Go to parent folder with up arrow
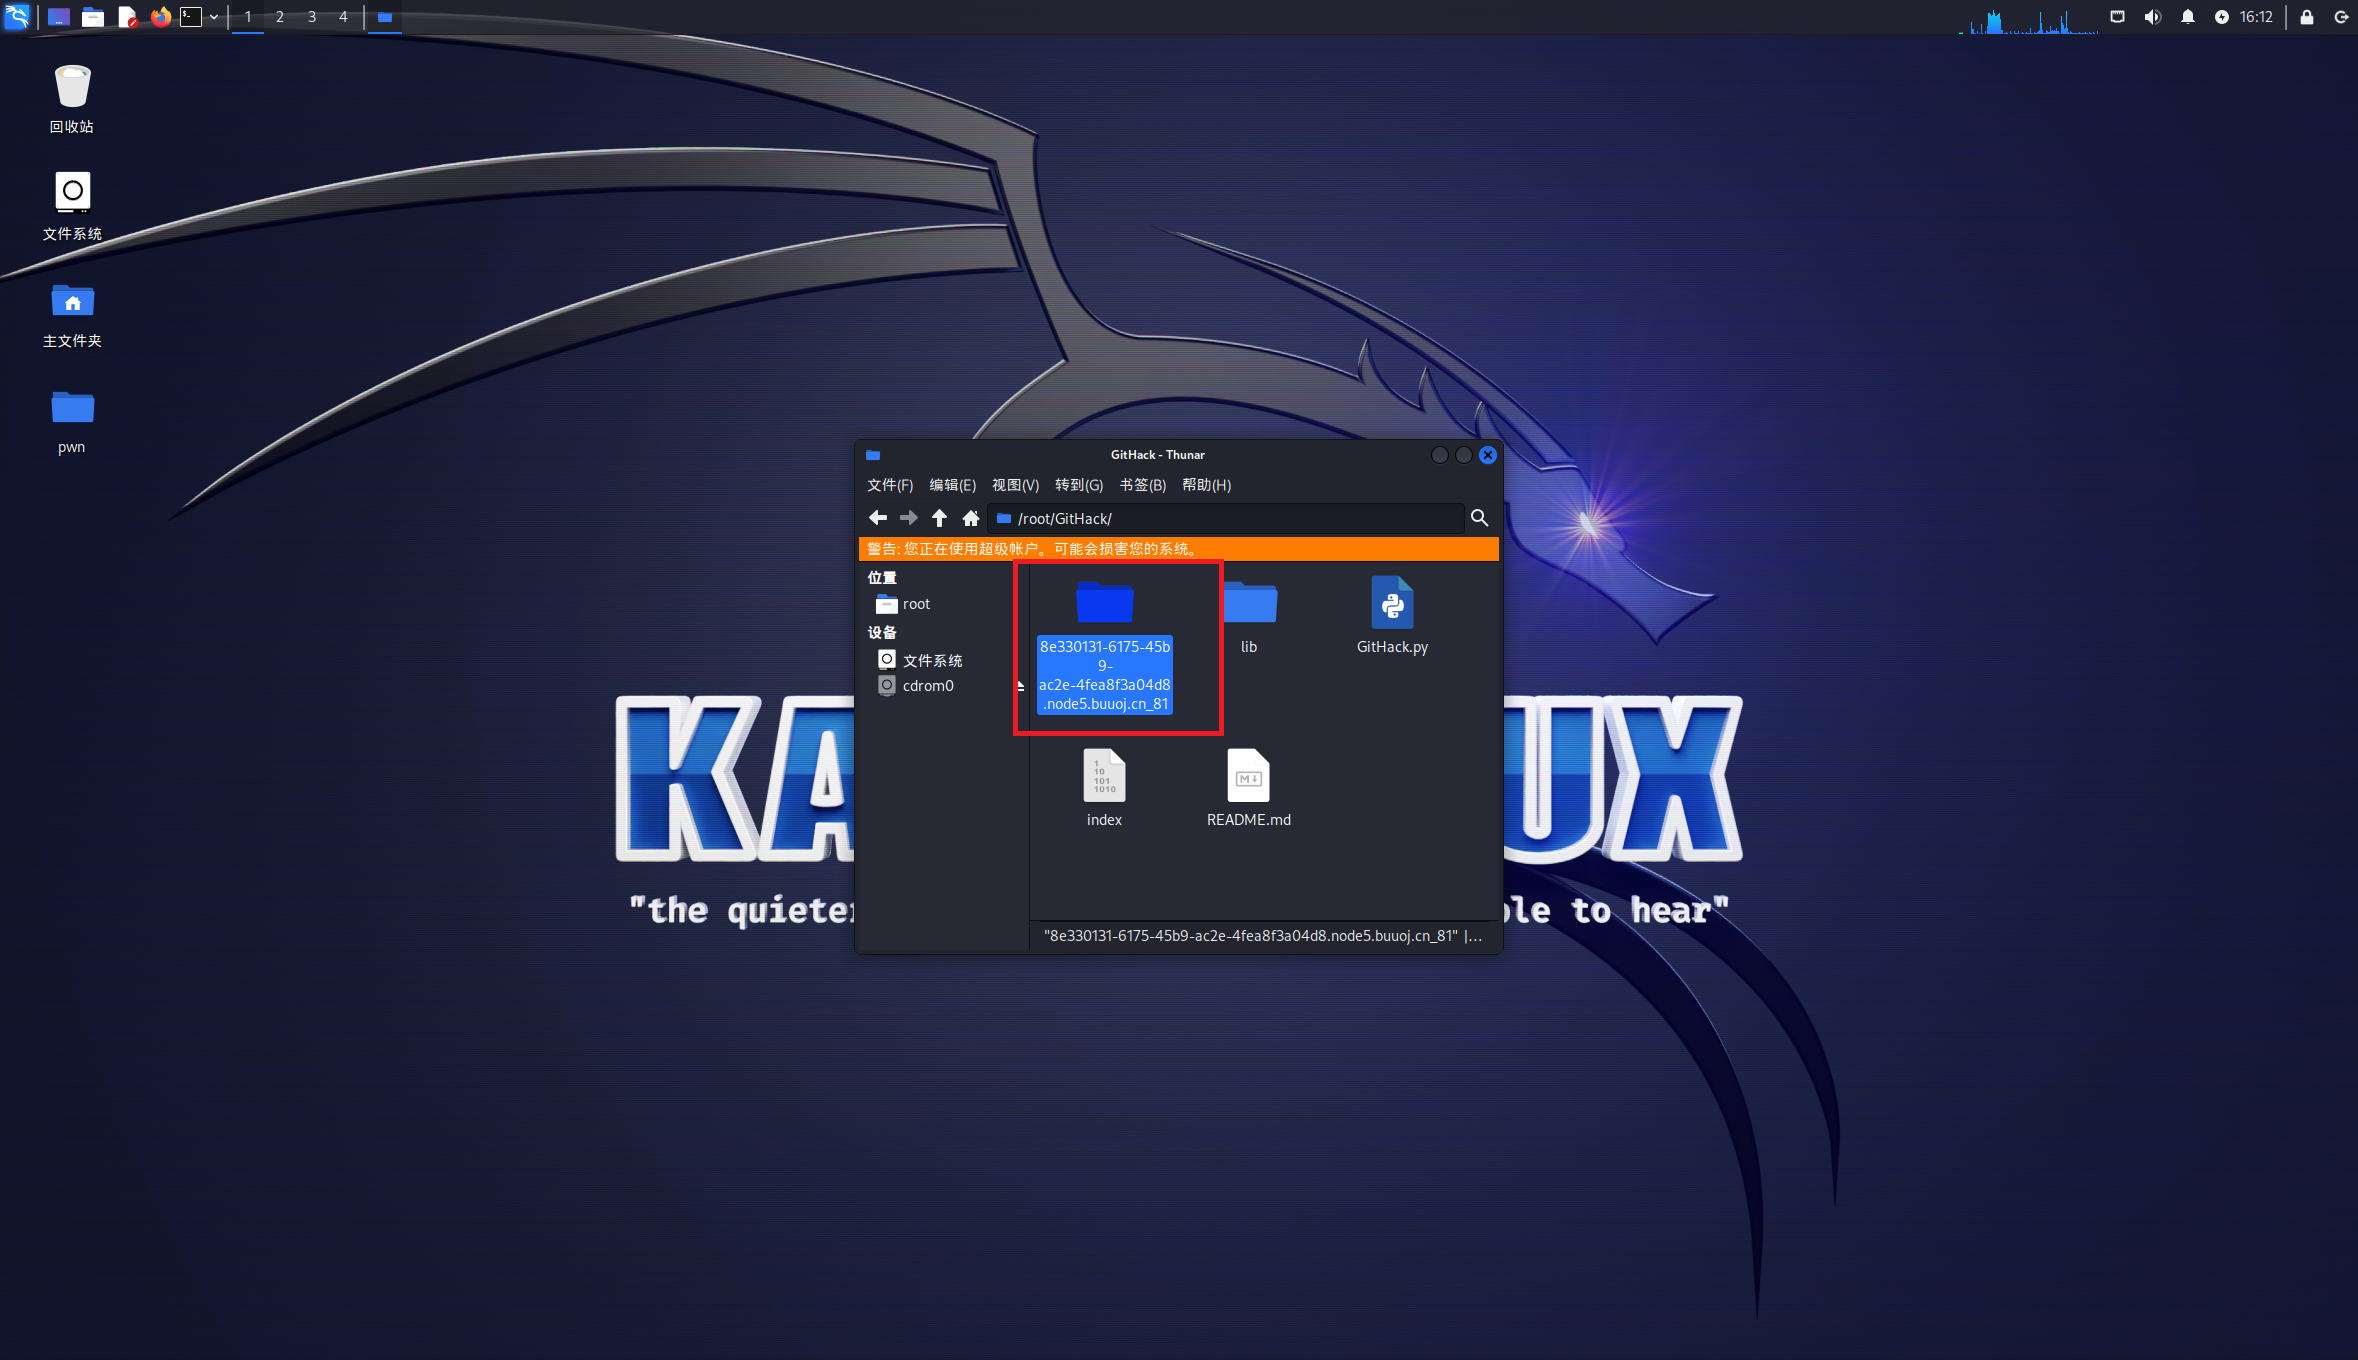Image resolution: width=2358 pixels, height=1360 pixels. coord(939,518)
